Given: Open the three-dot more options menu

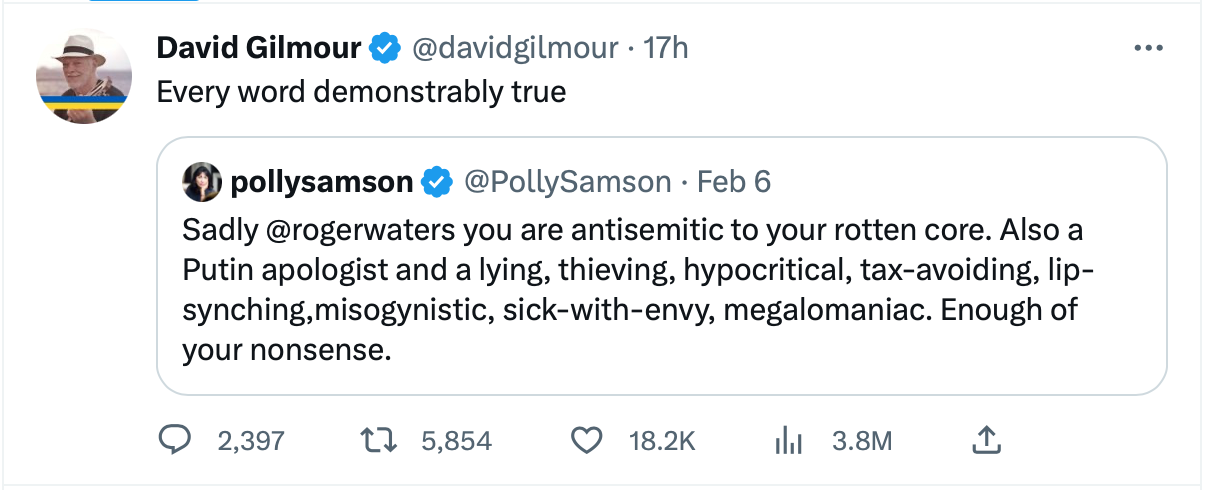Looking at the screenshot, I should pyautogui.click(x=1145, y=48).
